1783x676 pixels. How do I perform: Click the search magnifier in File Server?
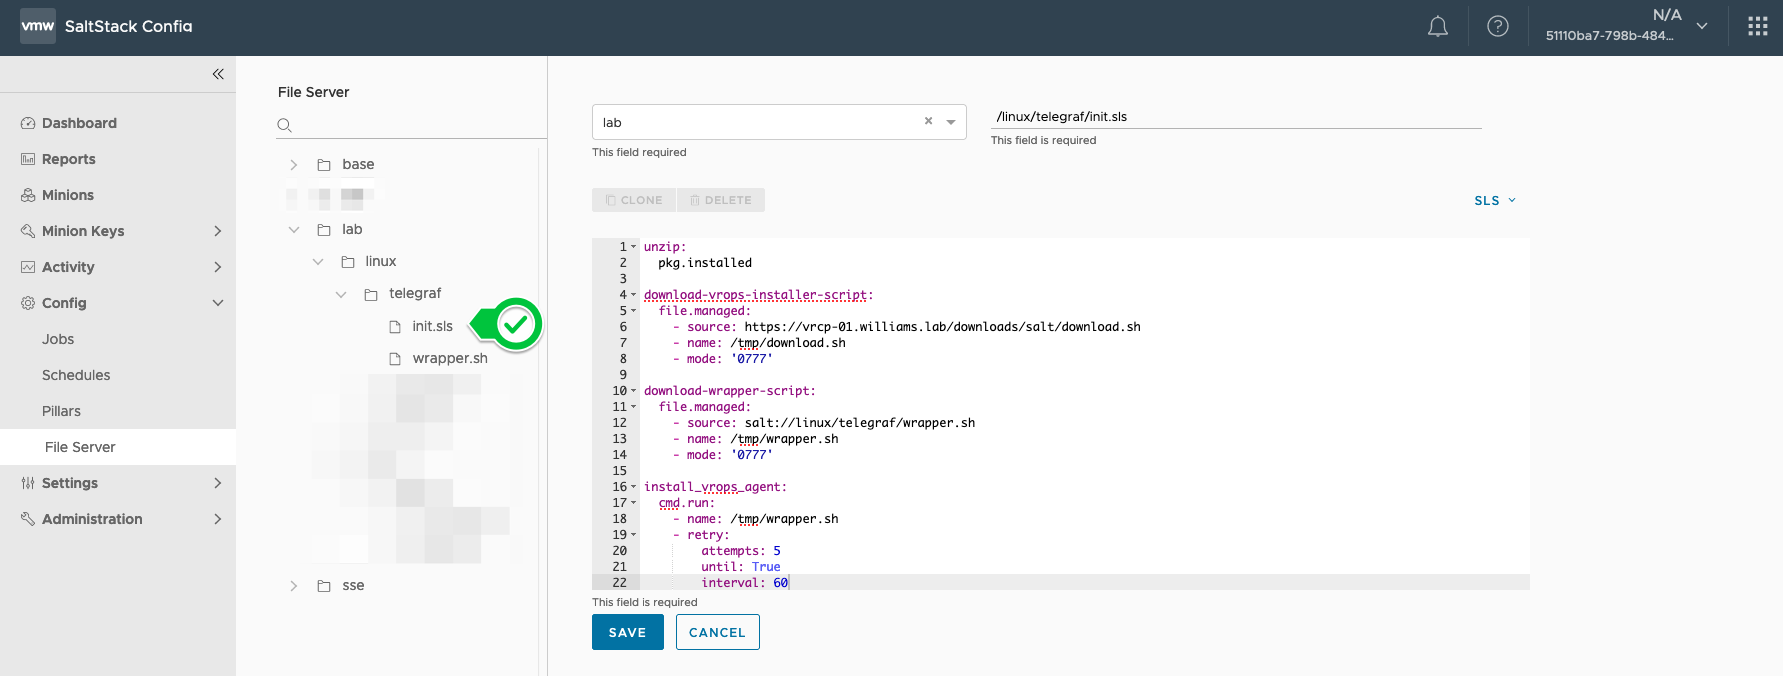(285, 125)
